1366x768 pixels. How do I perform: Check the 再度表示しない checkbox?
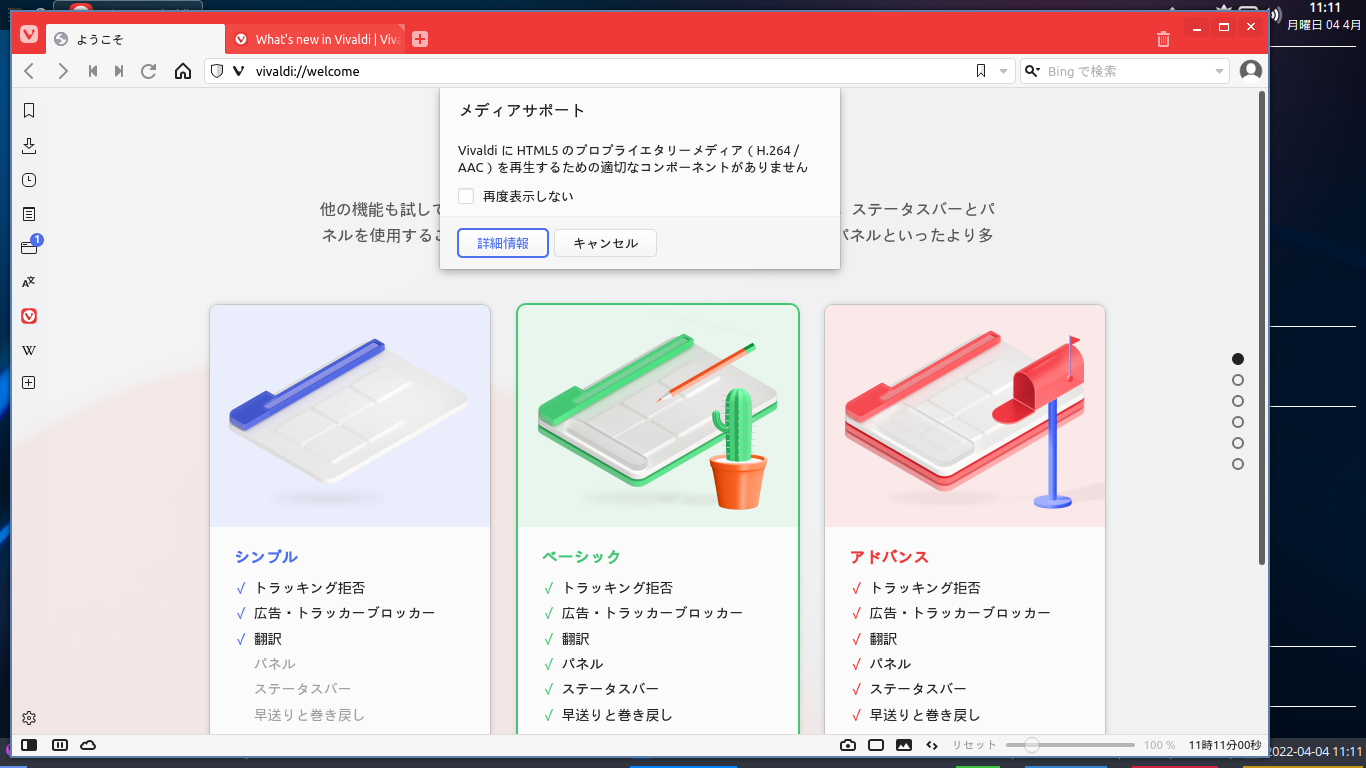[x=466, y=196]
